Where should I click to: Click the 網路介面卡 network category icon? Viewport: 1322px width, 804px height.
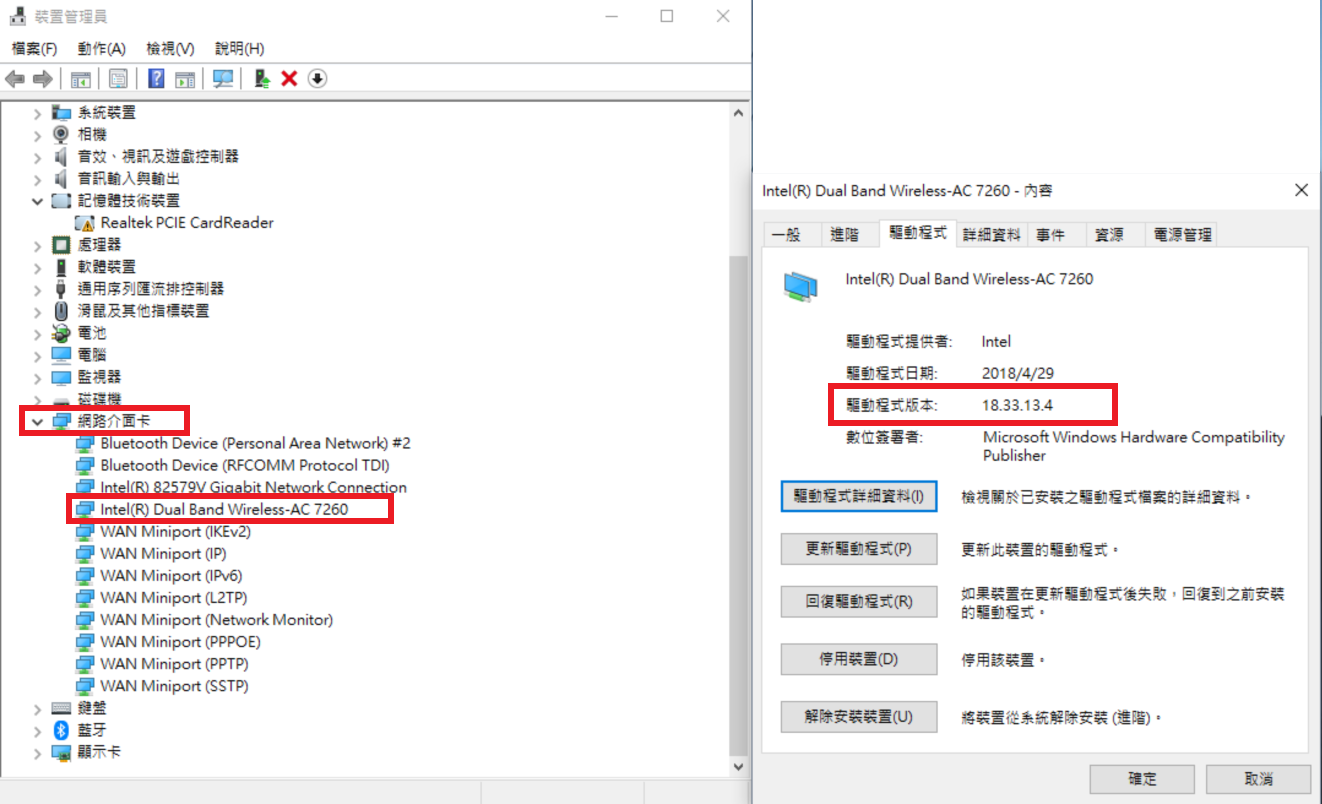(x=61, y=421)
